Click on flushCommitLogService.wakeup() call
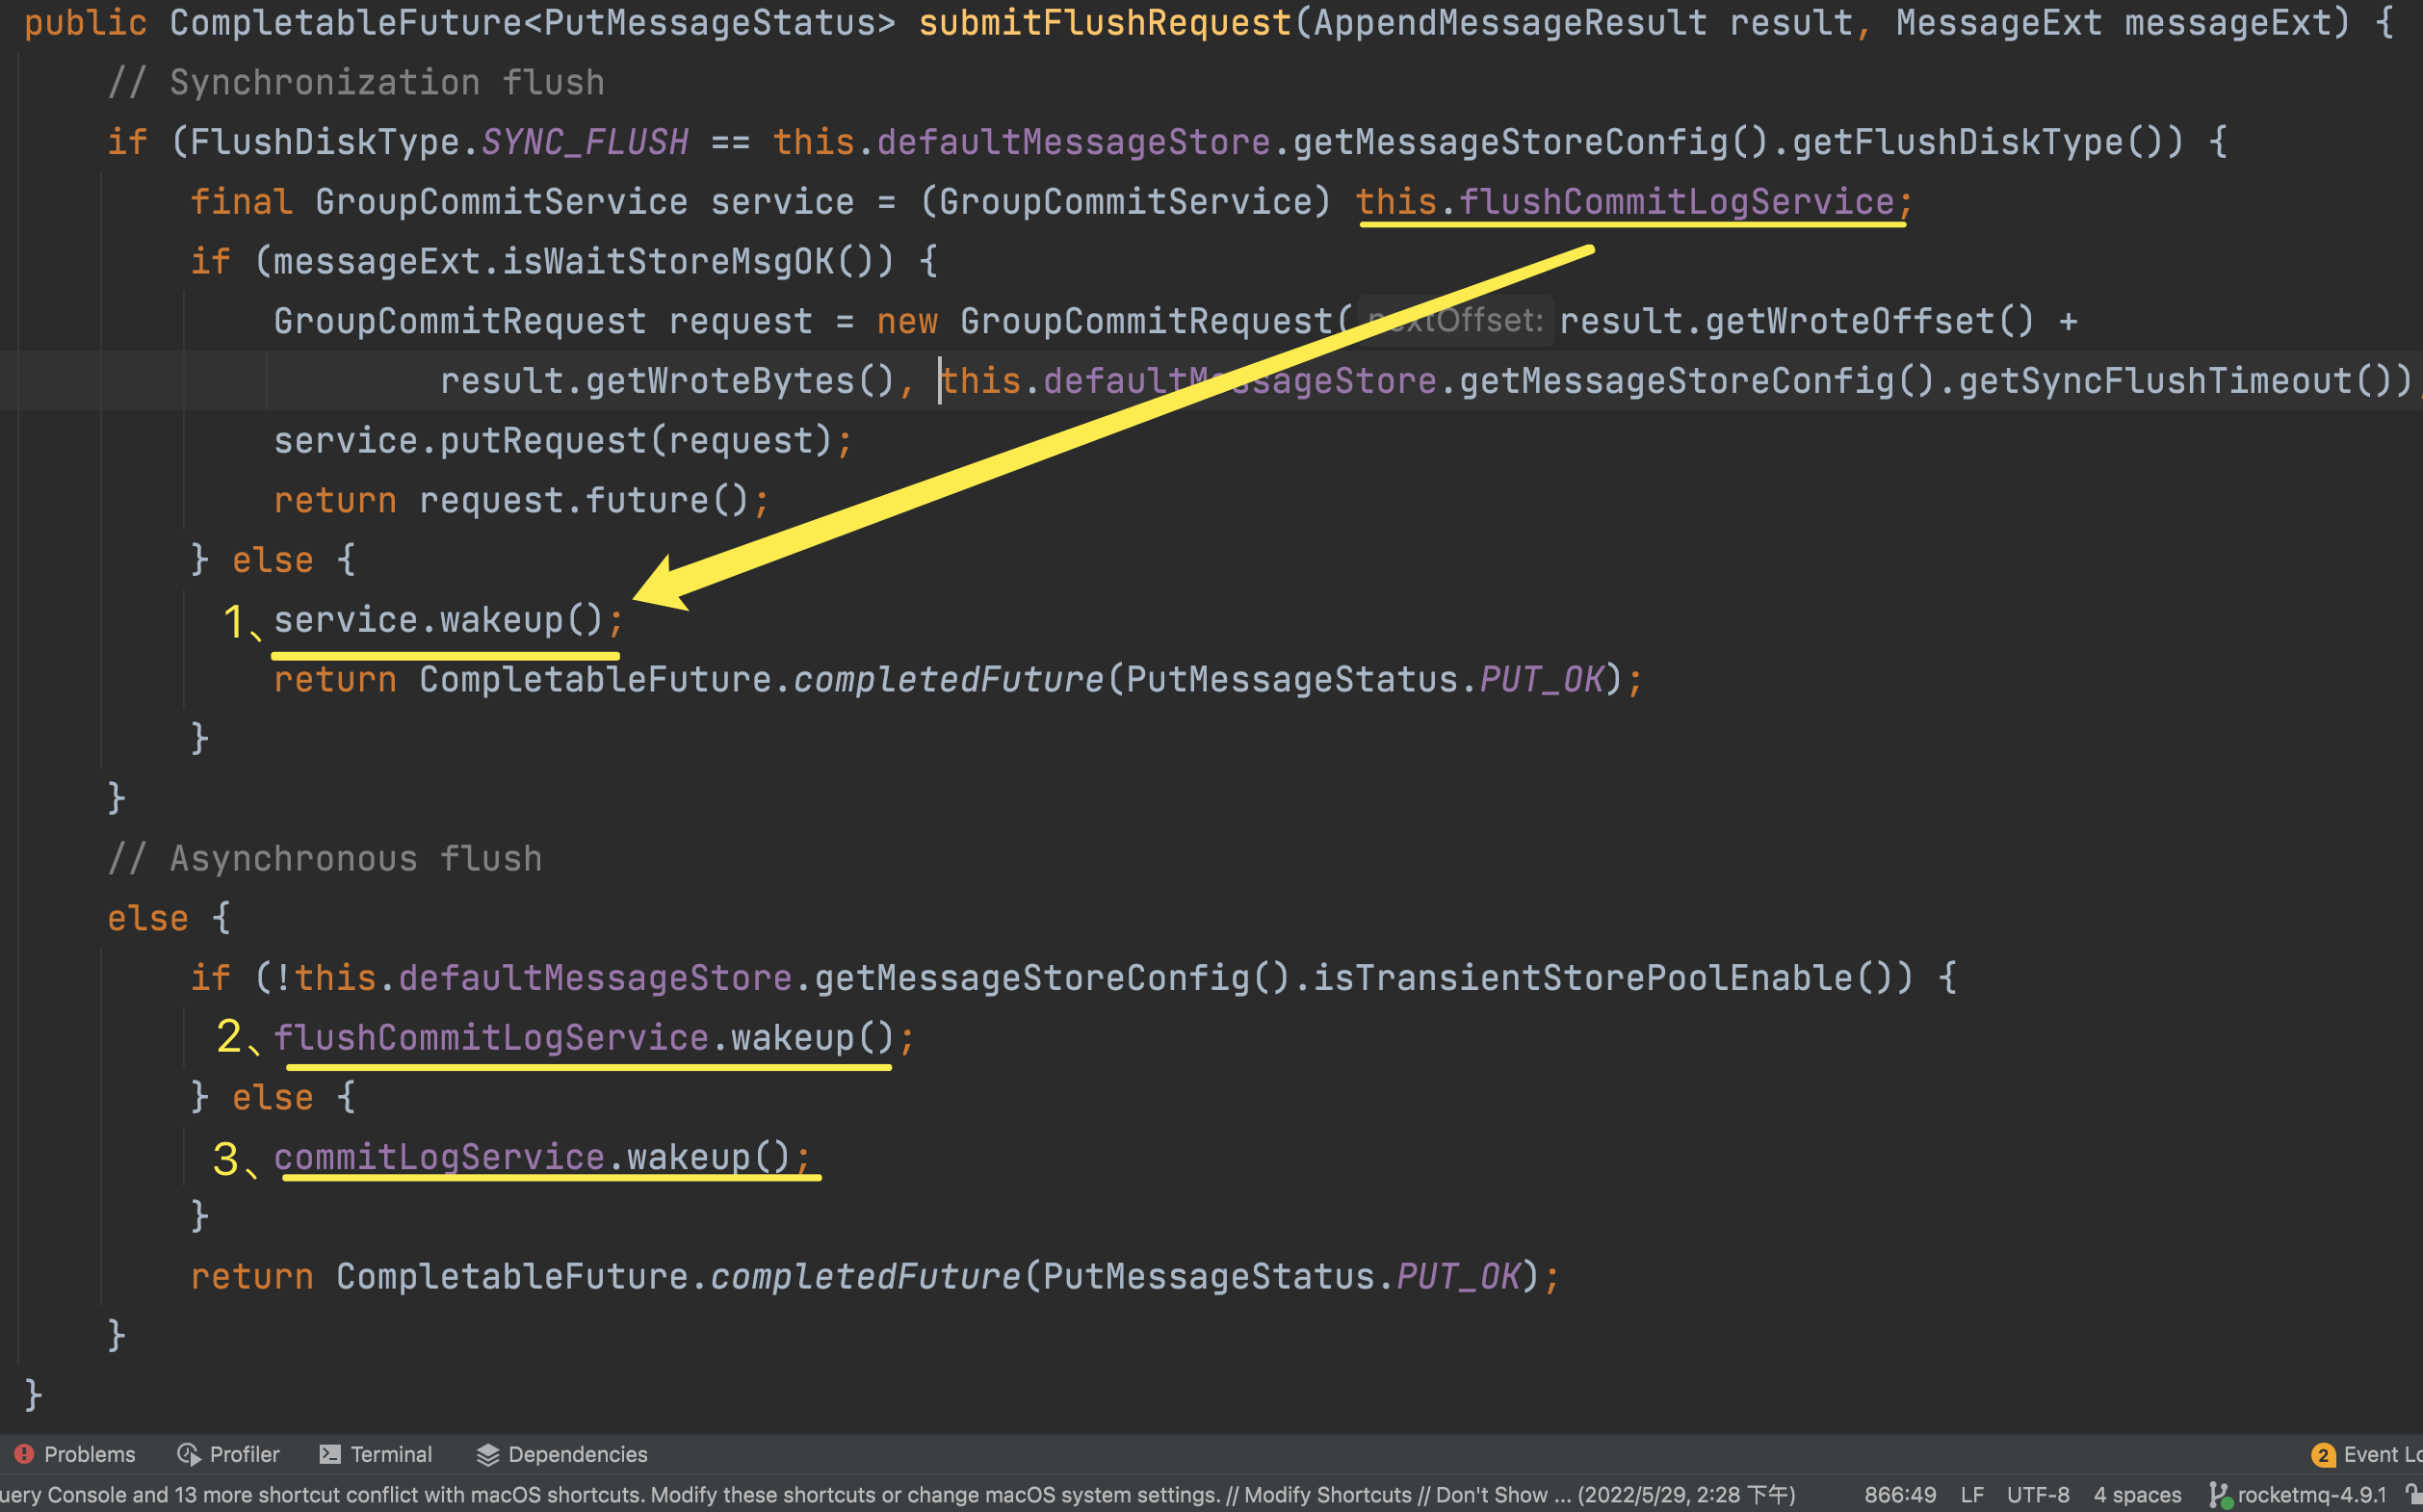 pyautogui.click(x=583, y=1037)
